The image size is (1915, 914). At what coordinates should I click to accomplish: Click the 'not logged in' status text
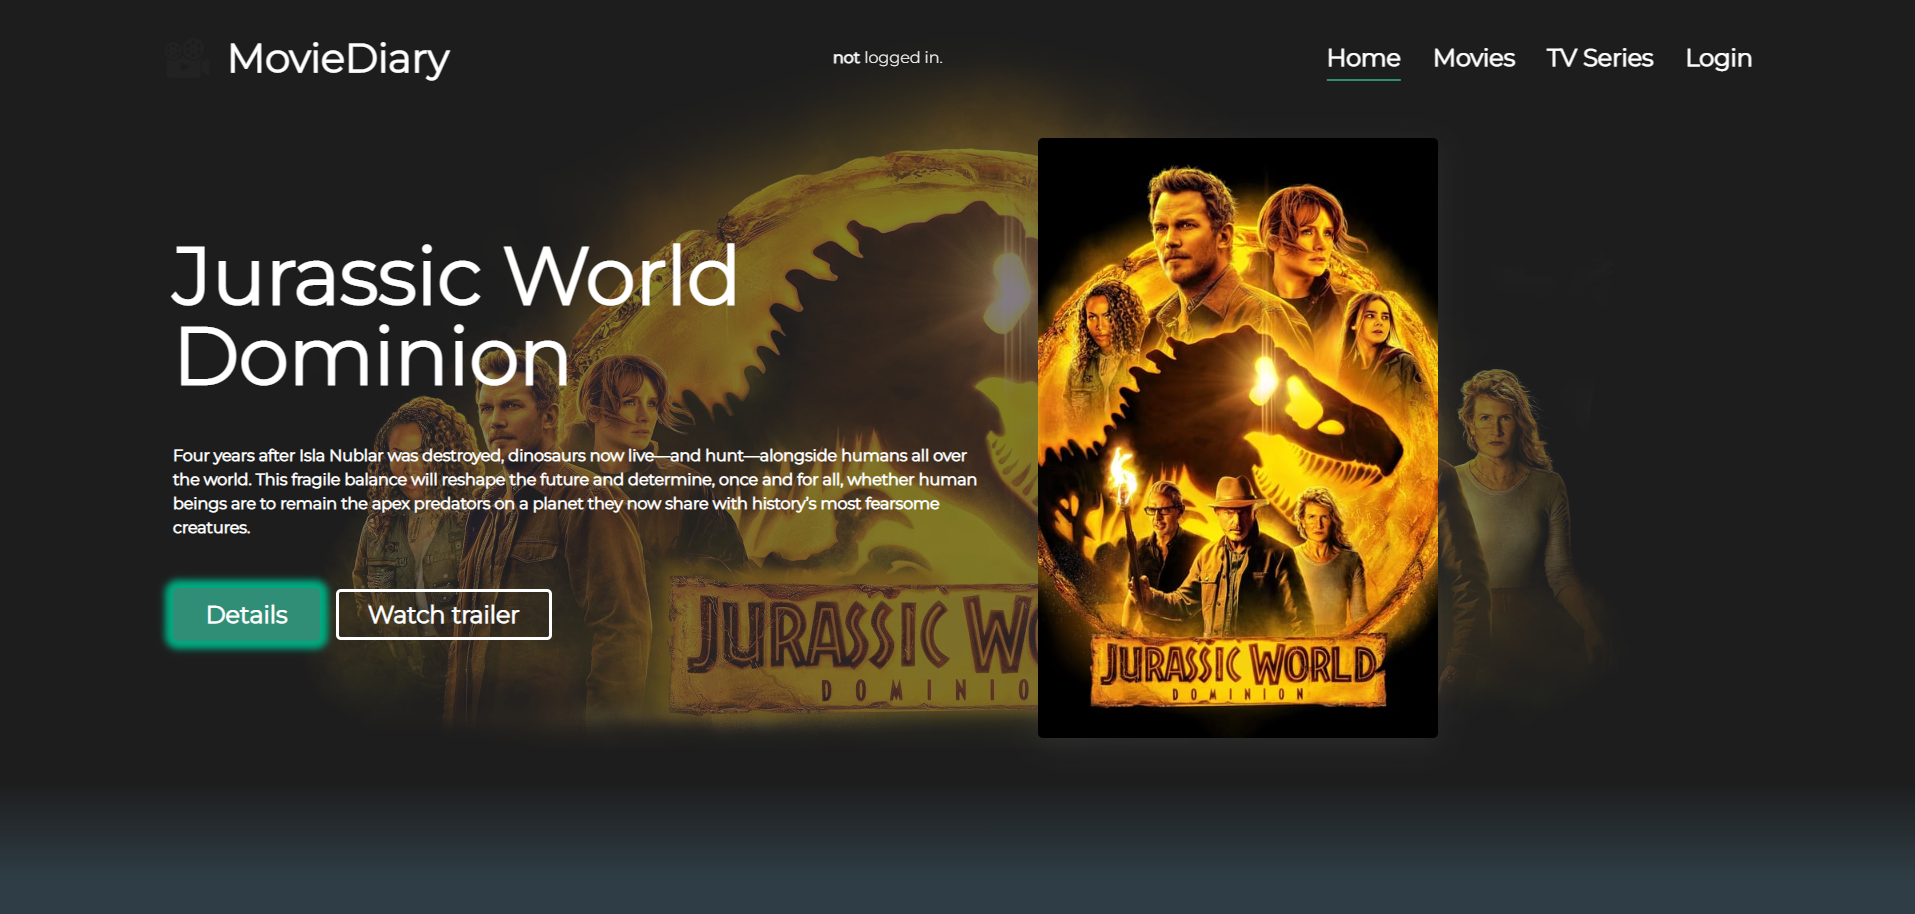click(887, 57)
